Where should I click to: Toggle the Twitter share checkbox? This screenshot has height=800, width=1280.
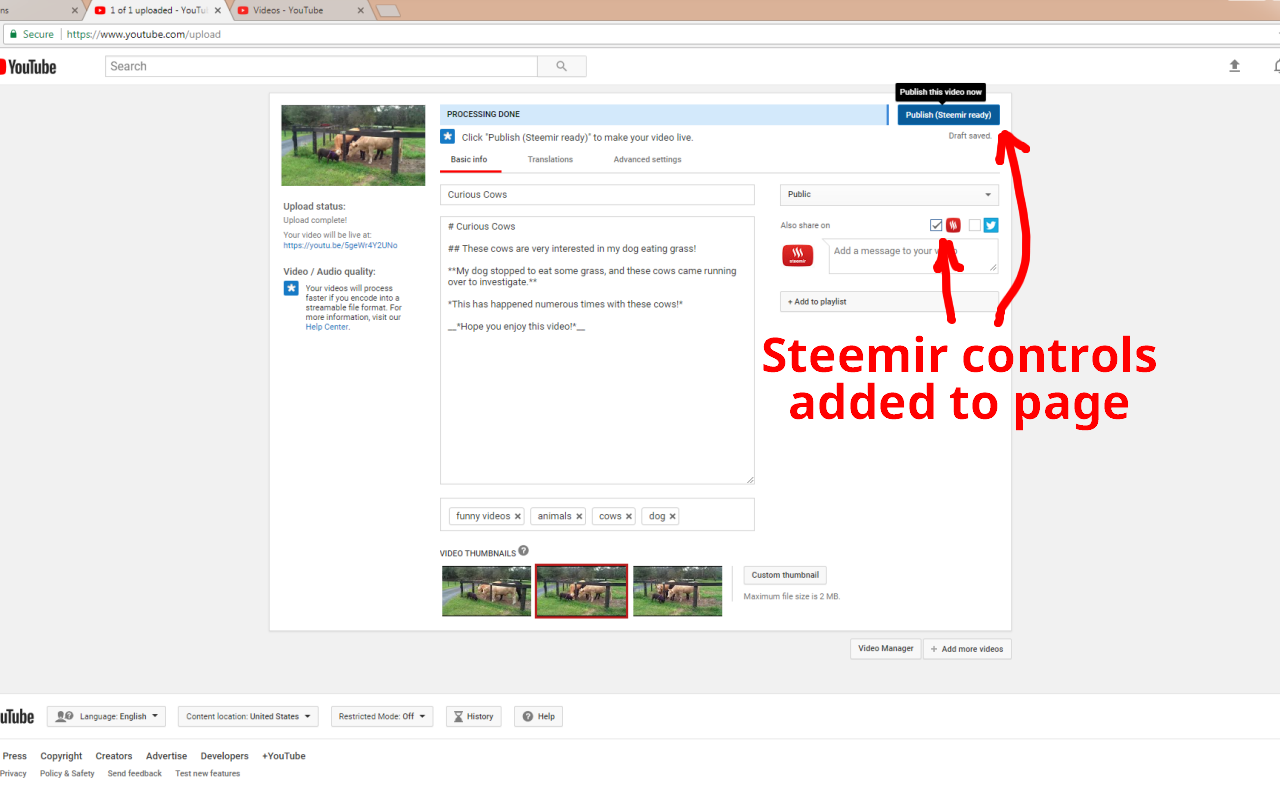click(x=975, y=225)
